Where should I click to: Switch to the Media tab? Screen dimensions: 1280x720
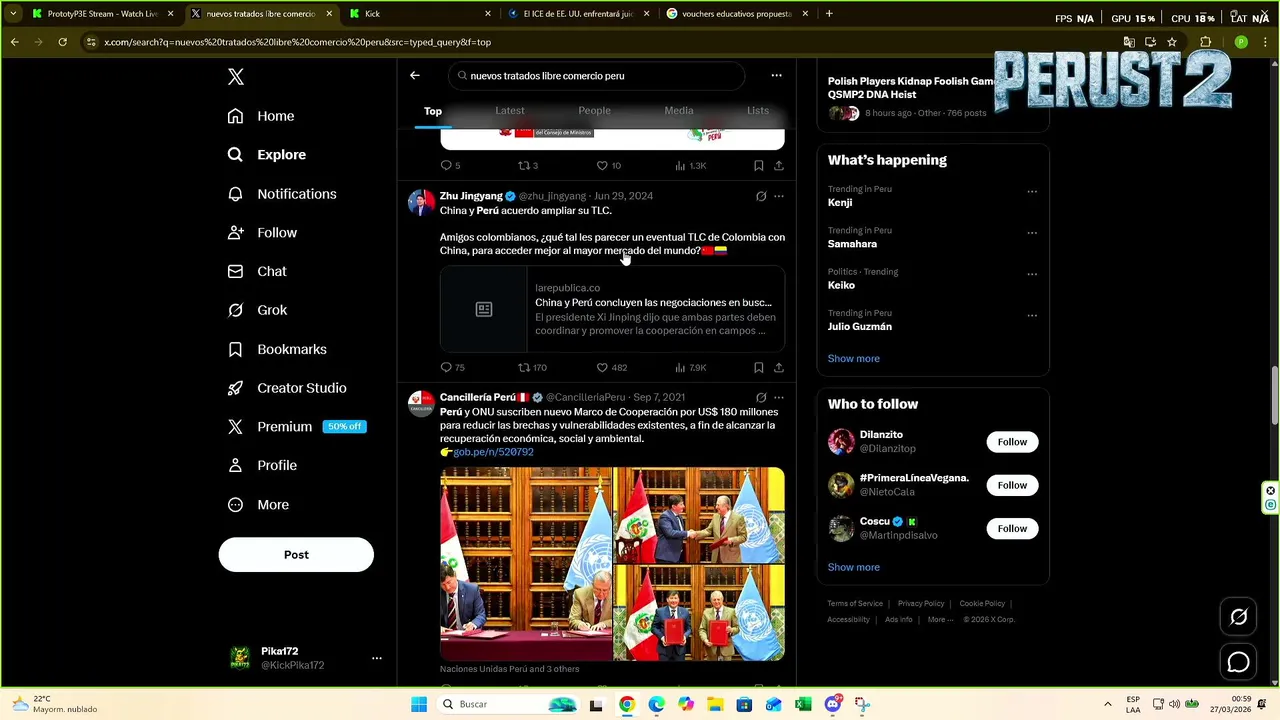679,111
